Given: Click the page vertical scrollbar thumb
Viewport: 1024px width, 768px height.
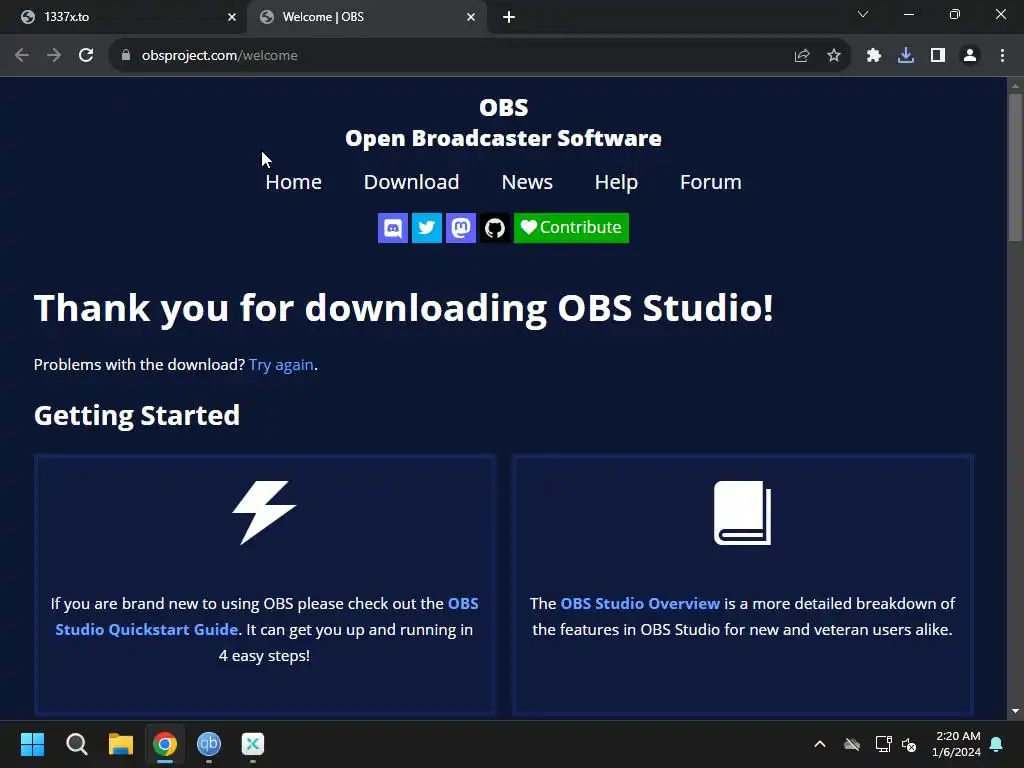Looking at the screenshot, I should coord(1015,168).
